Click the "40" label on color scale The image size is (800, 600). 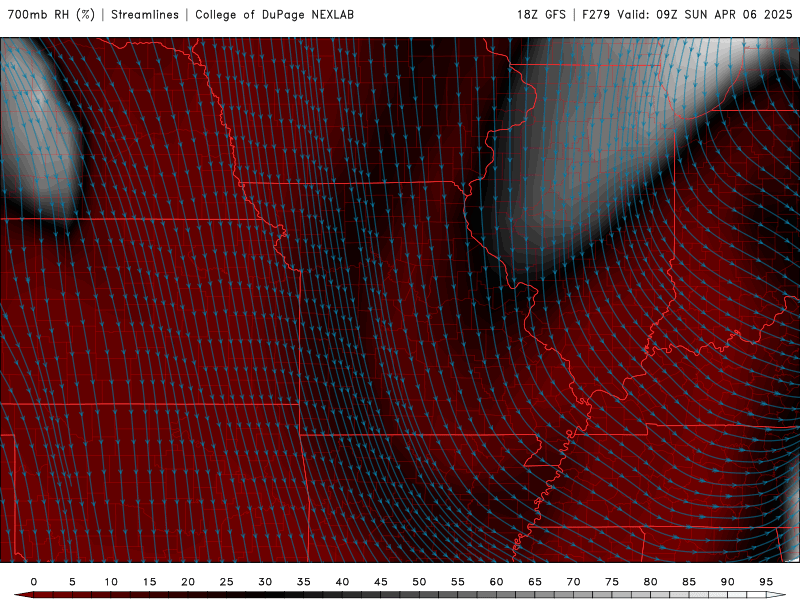tap(342, 582)
